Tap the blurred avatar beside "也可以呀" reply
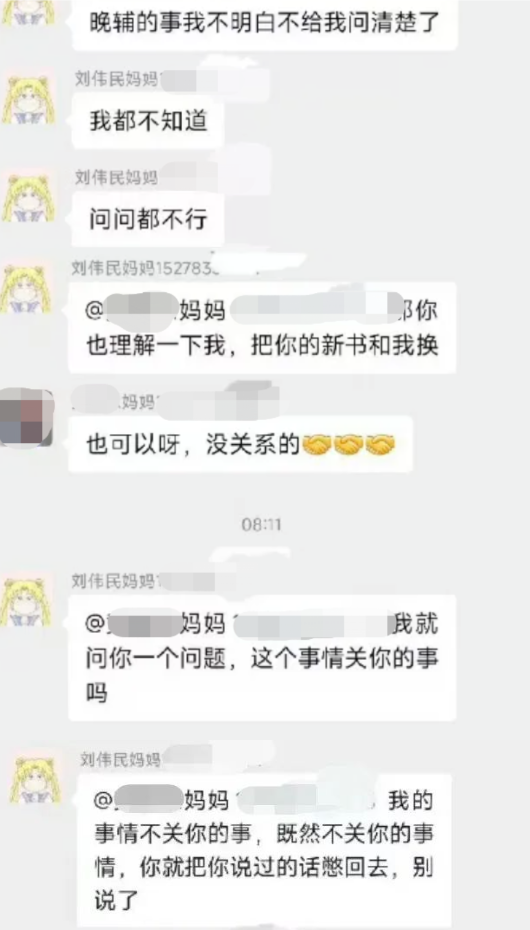530x930 pixels. [x=27, y=417]
